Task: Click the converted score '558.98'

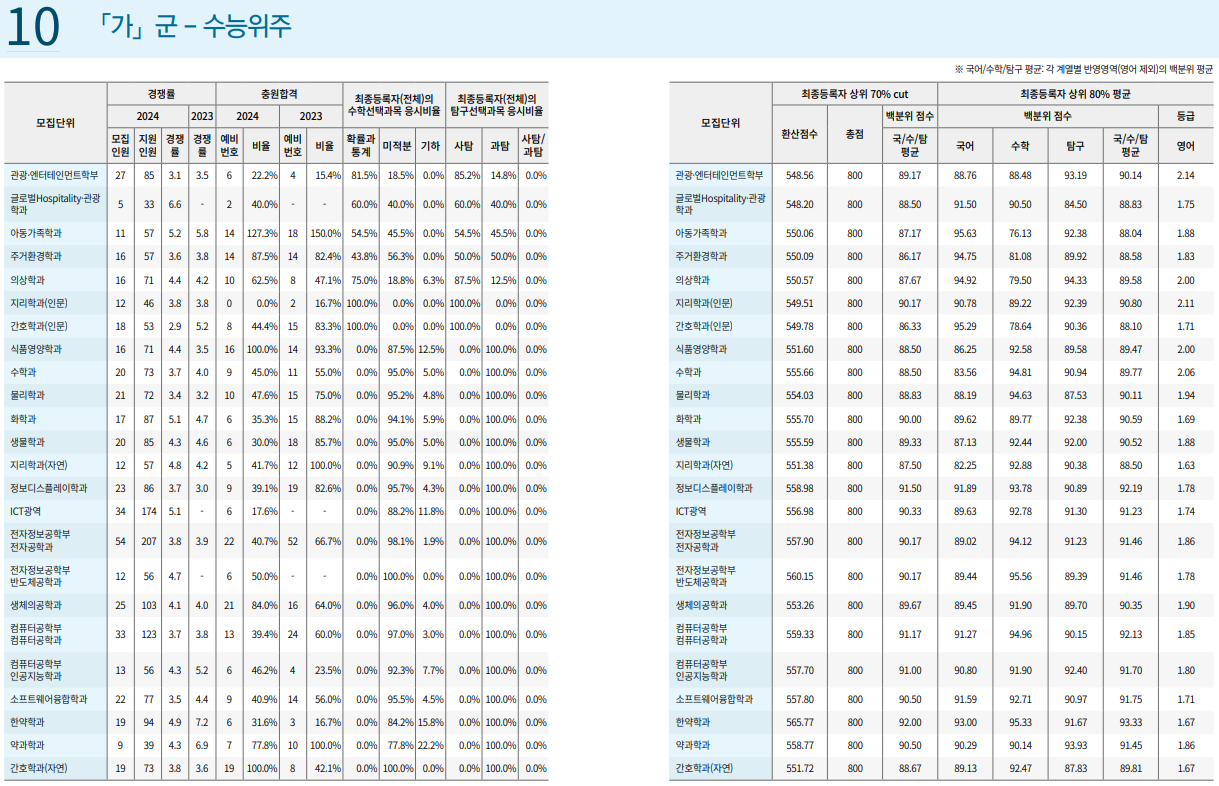Action: point(799,488)
